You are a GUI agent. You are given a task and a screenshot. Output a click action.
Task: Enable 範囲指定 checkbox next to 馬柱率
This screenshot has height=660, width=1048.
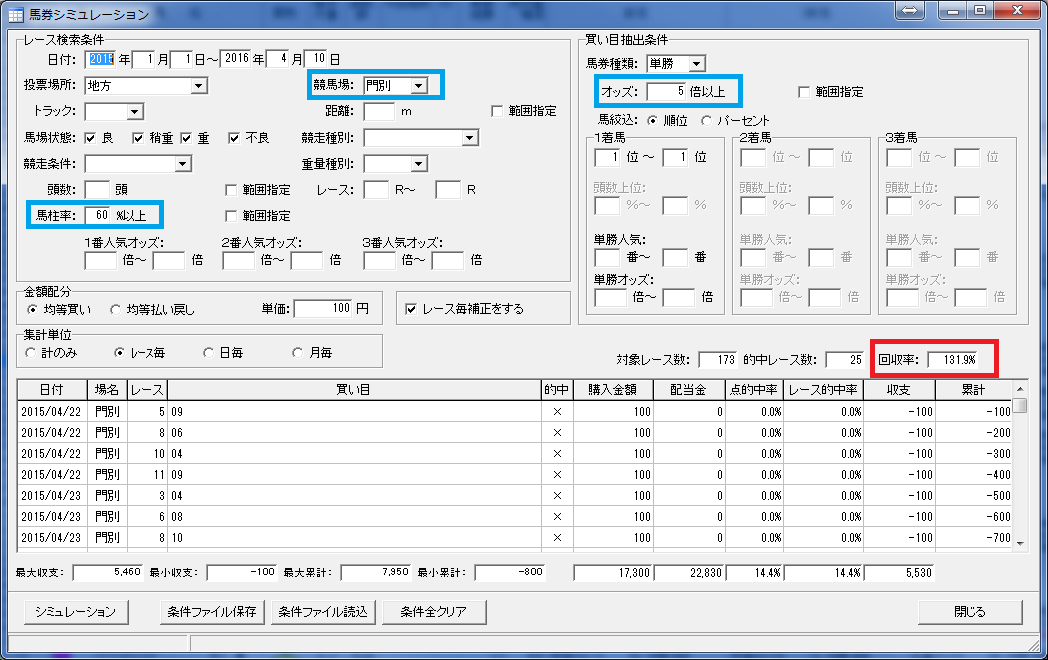click(231, 216)
